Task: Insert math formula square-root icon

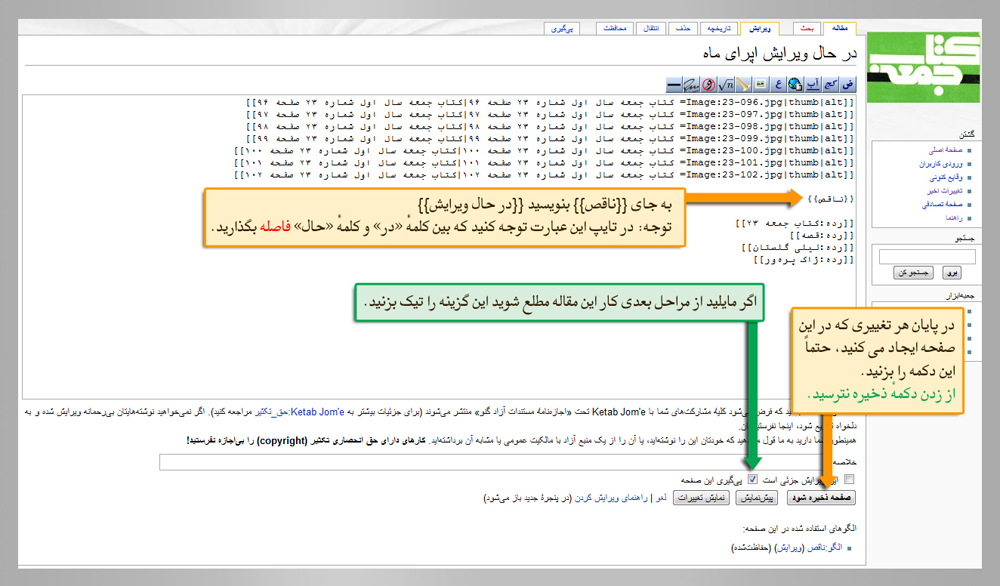Action: coord(726,84)
